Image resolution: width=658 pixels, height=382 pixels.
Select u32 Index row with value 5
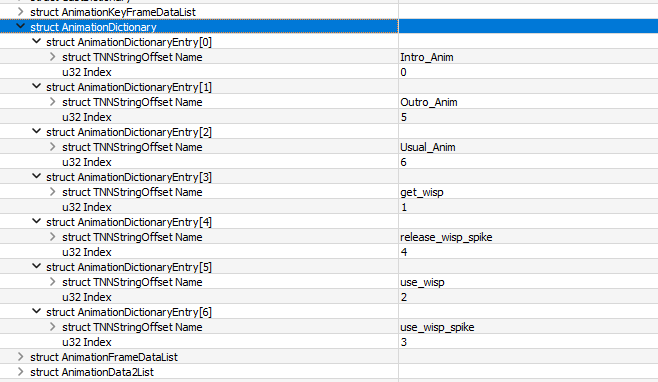click(x=329, y=117)
